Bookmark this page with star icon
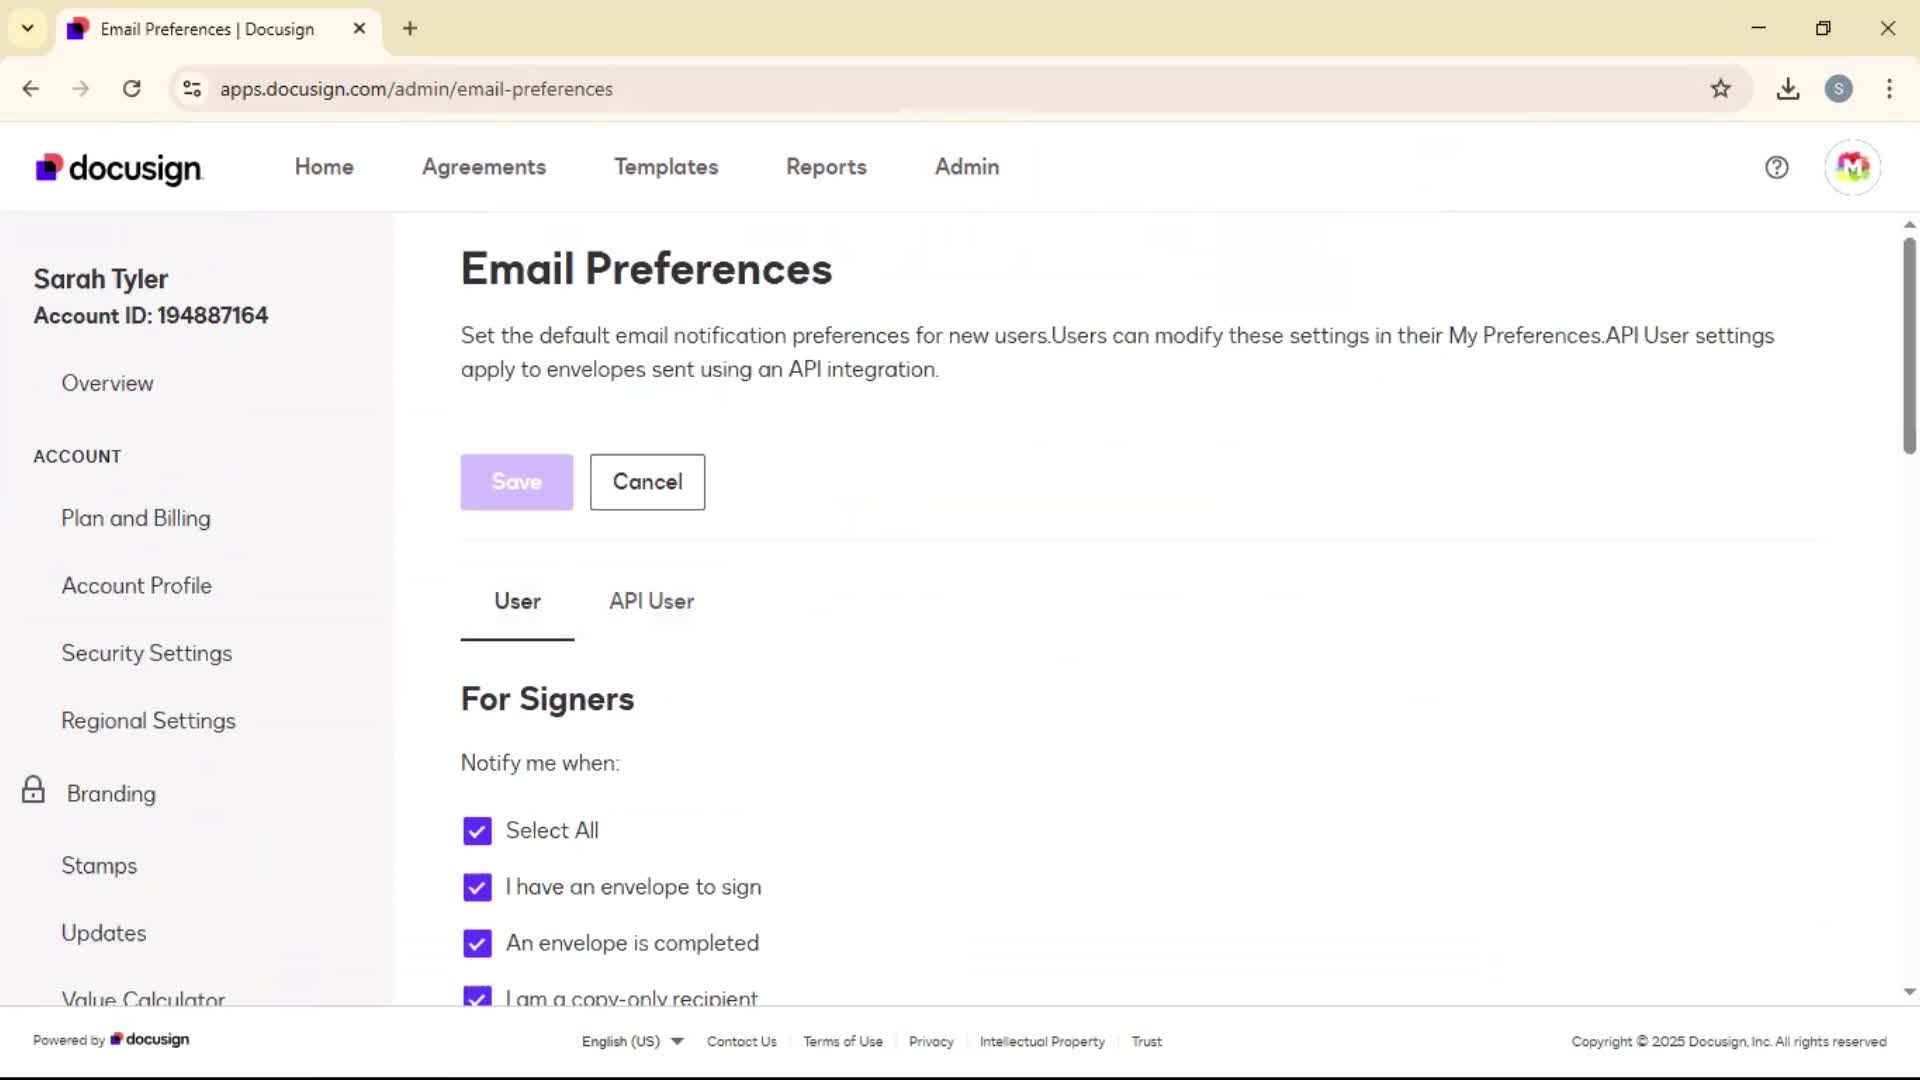Viewport: 1920px width, 1080px height. coord(1720,89)
